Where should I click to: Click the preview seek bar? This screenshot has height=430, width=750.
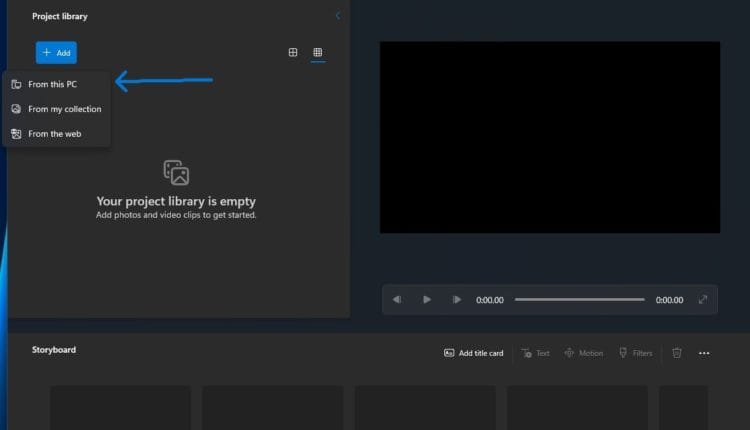[x=580, y=299]
